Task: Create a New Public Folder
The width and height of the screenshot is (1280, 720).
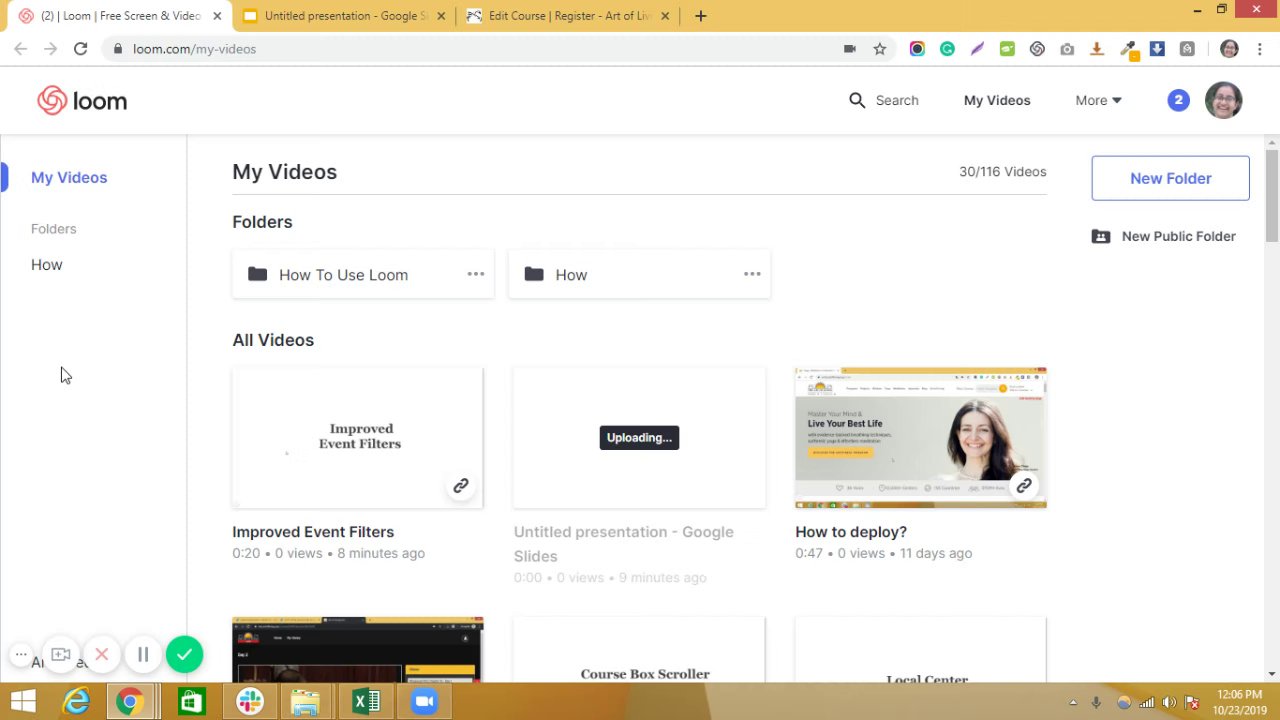Action: tap(1164, 237)
